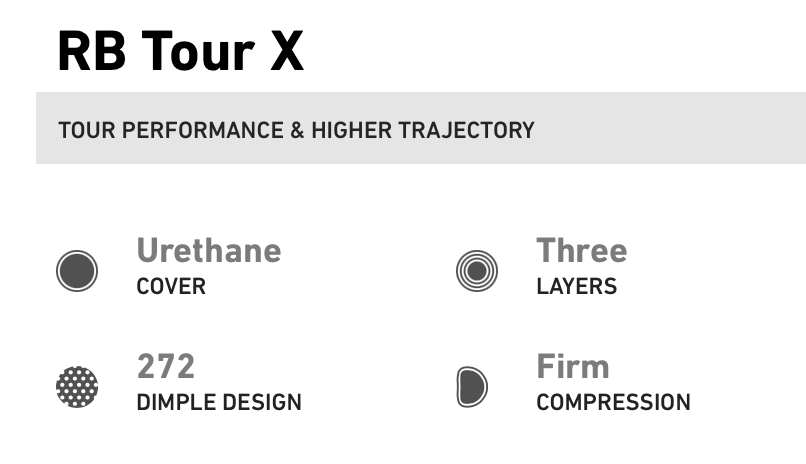Click the half-circle compression icon
This screenshot has height=464, width=806.
click(472, 386)
